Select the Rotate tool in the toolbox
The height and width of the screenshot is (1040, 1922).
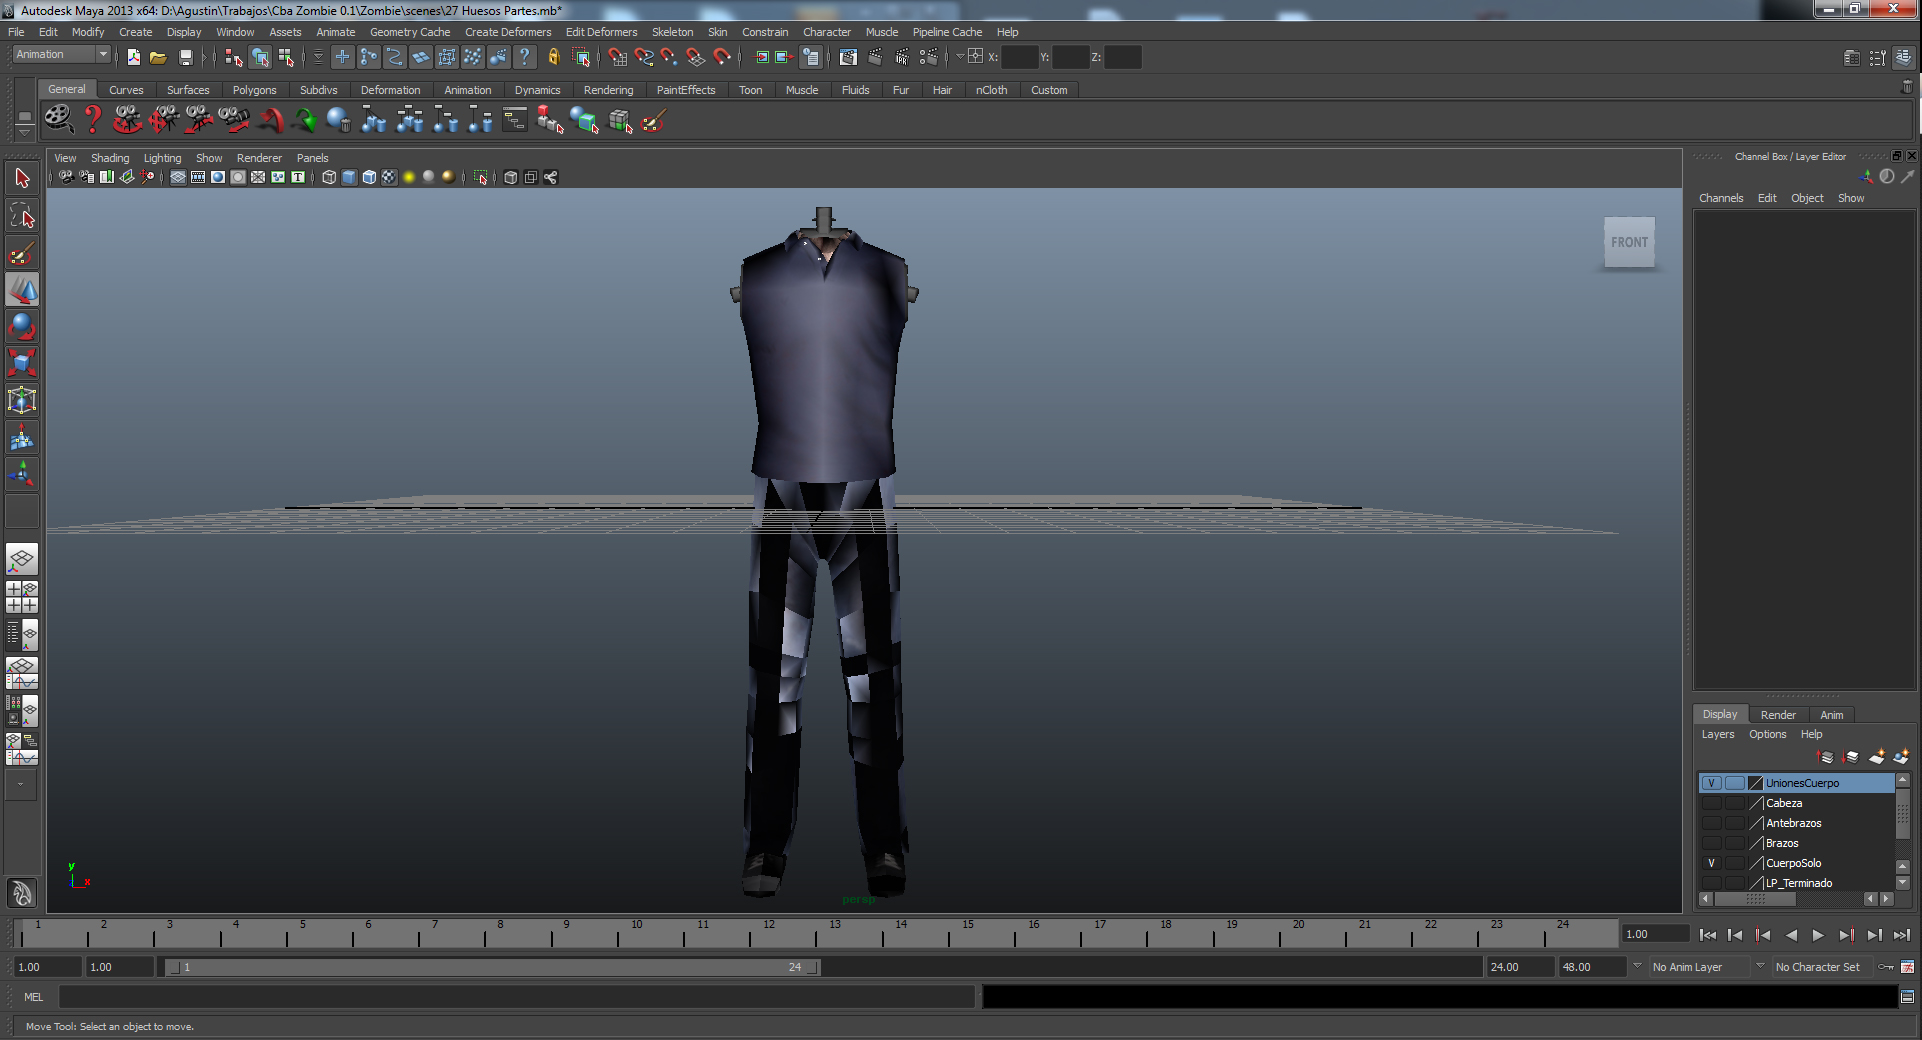pyautogui.click(x=22, y=326)
